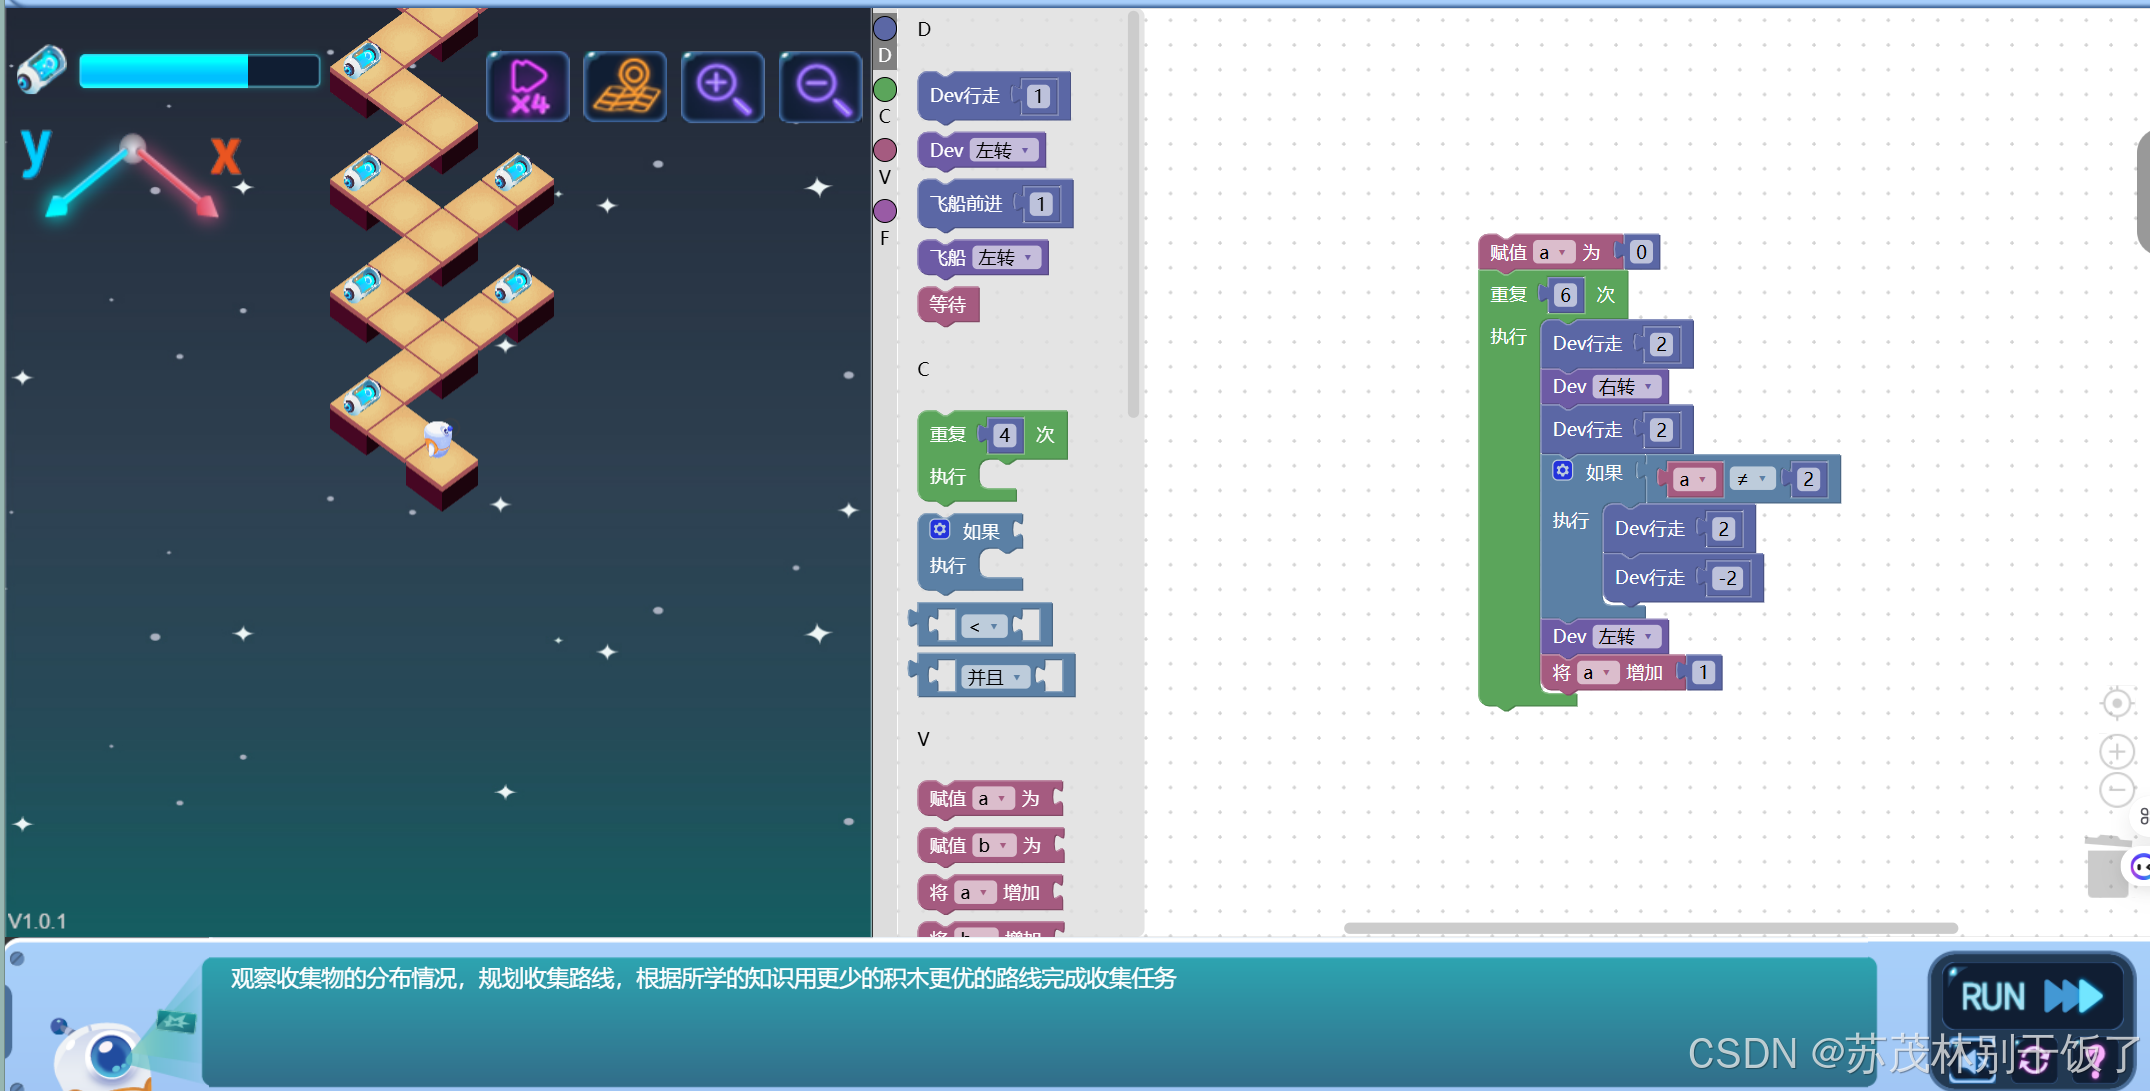
Task: Click the zoom out magnifier in game view
Action: pos(820,87)
